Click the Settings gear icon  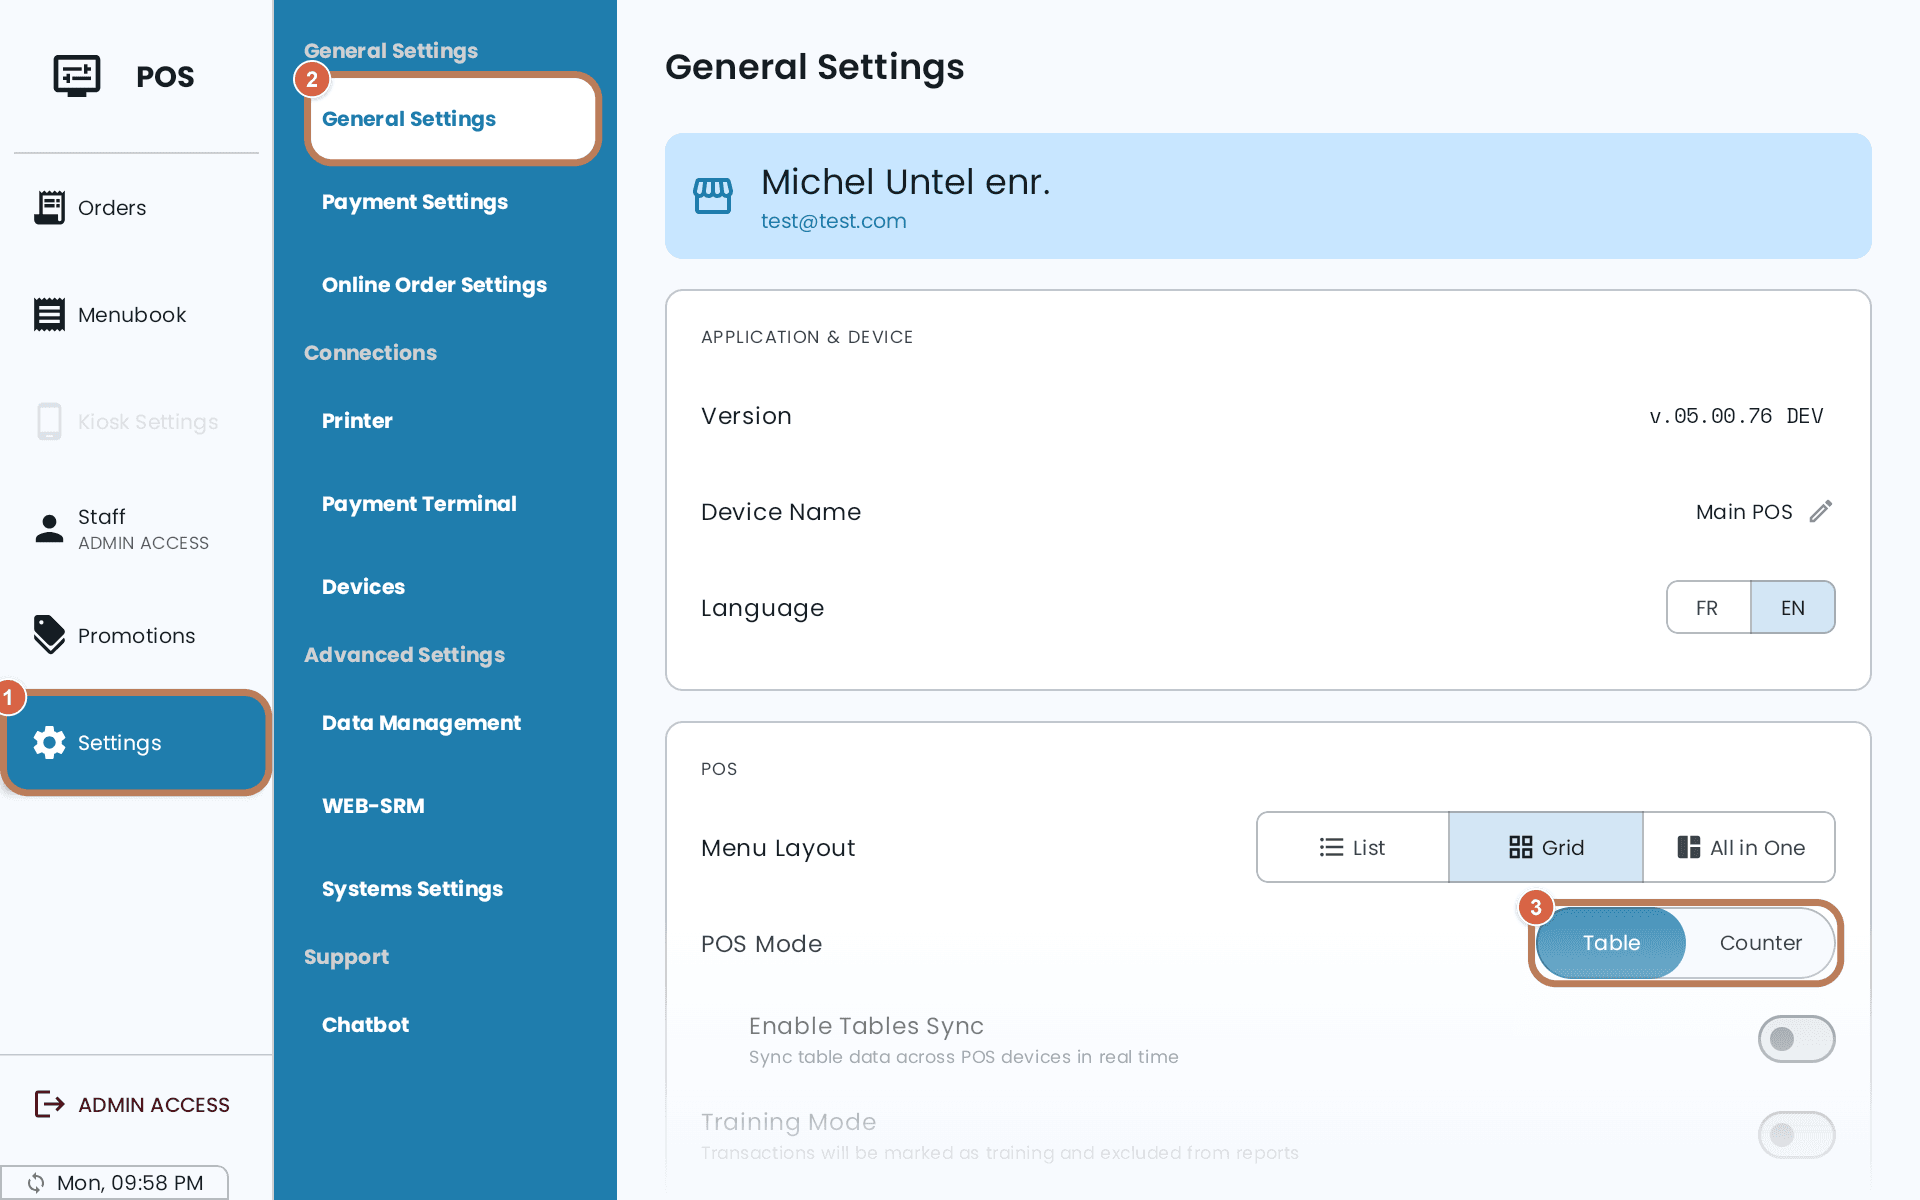[49, 742]
